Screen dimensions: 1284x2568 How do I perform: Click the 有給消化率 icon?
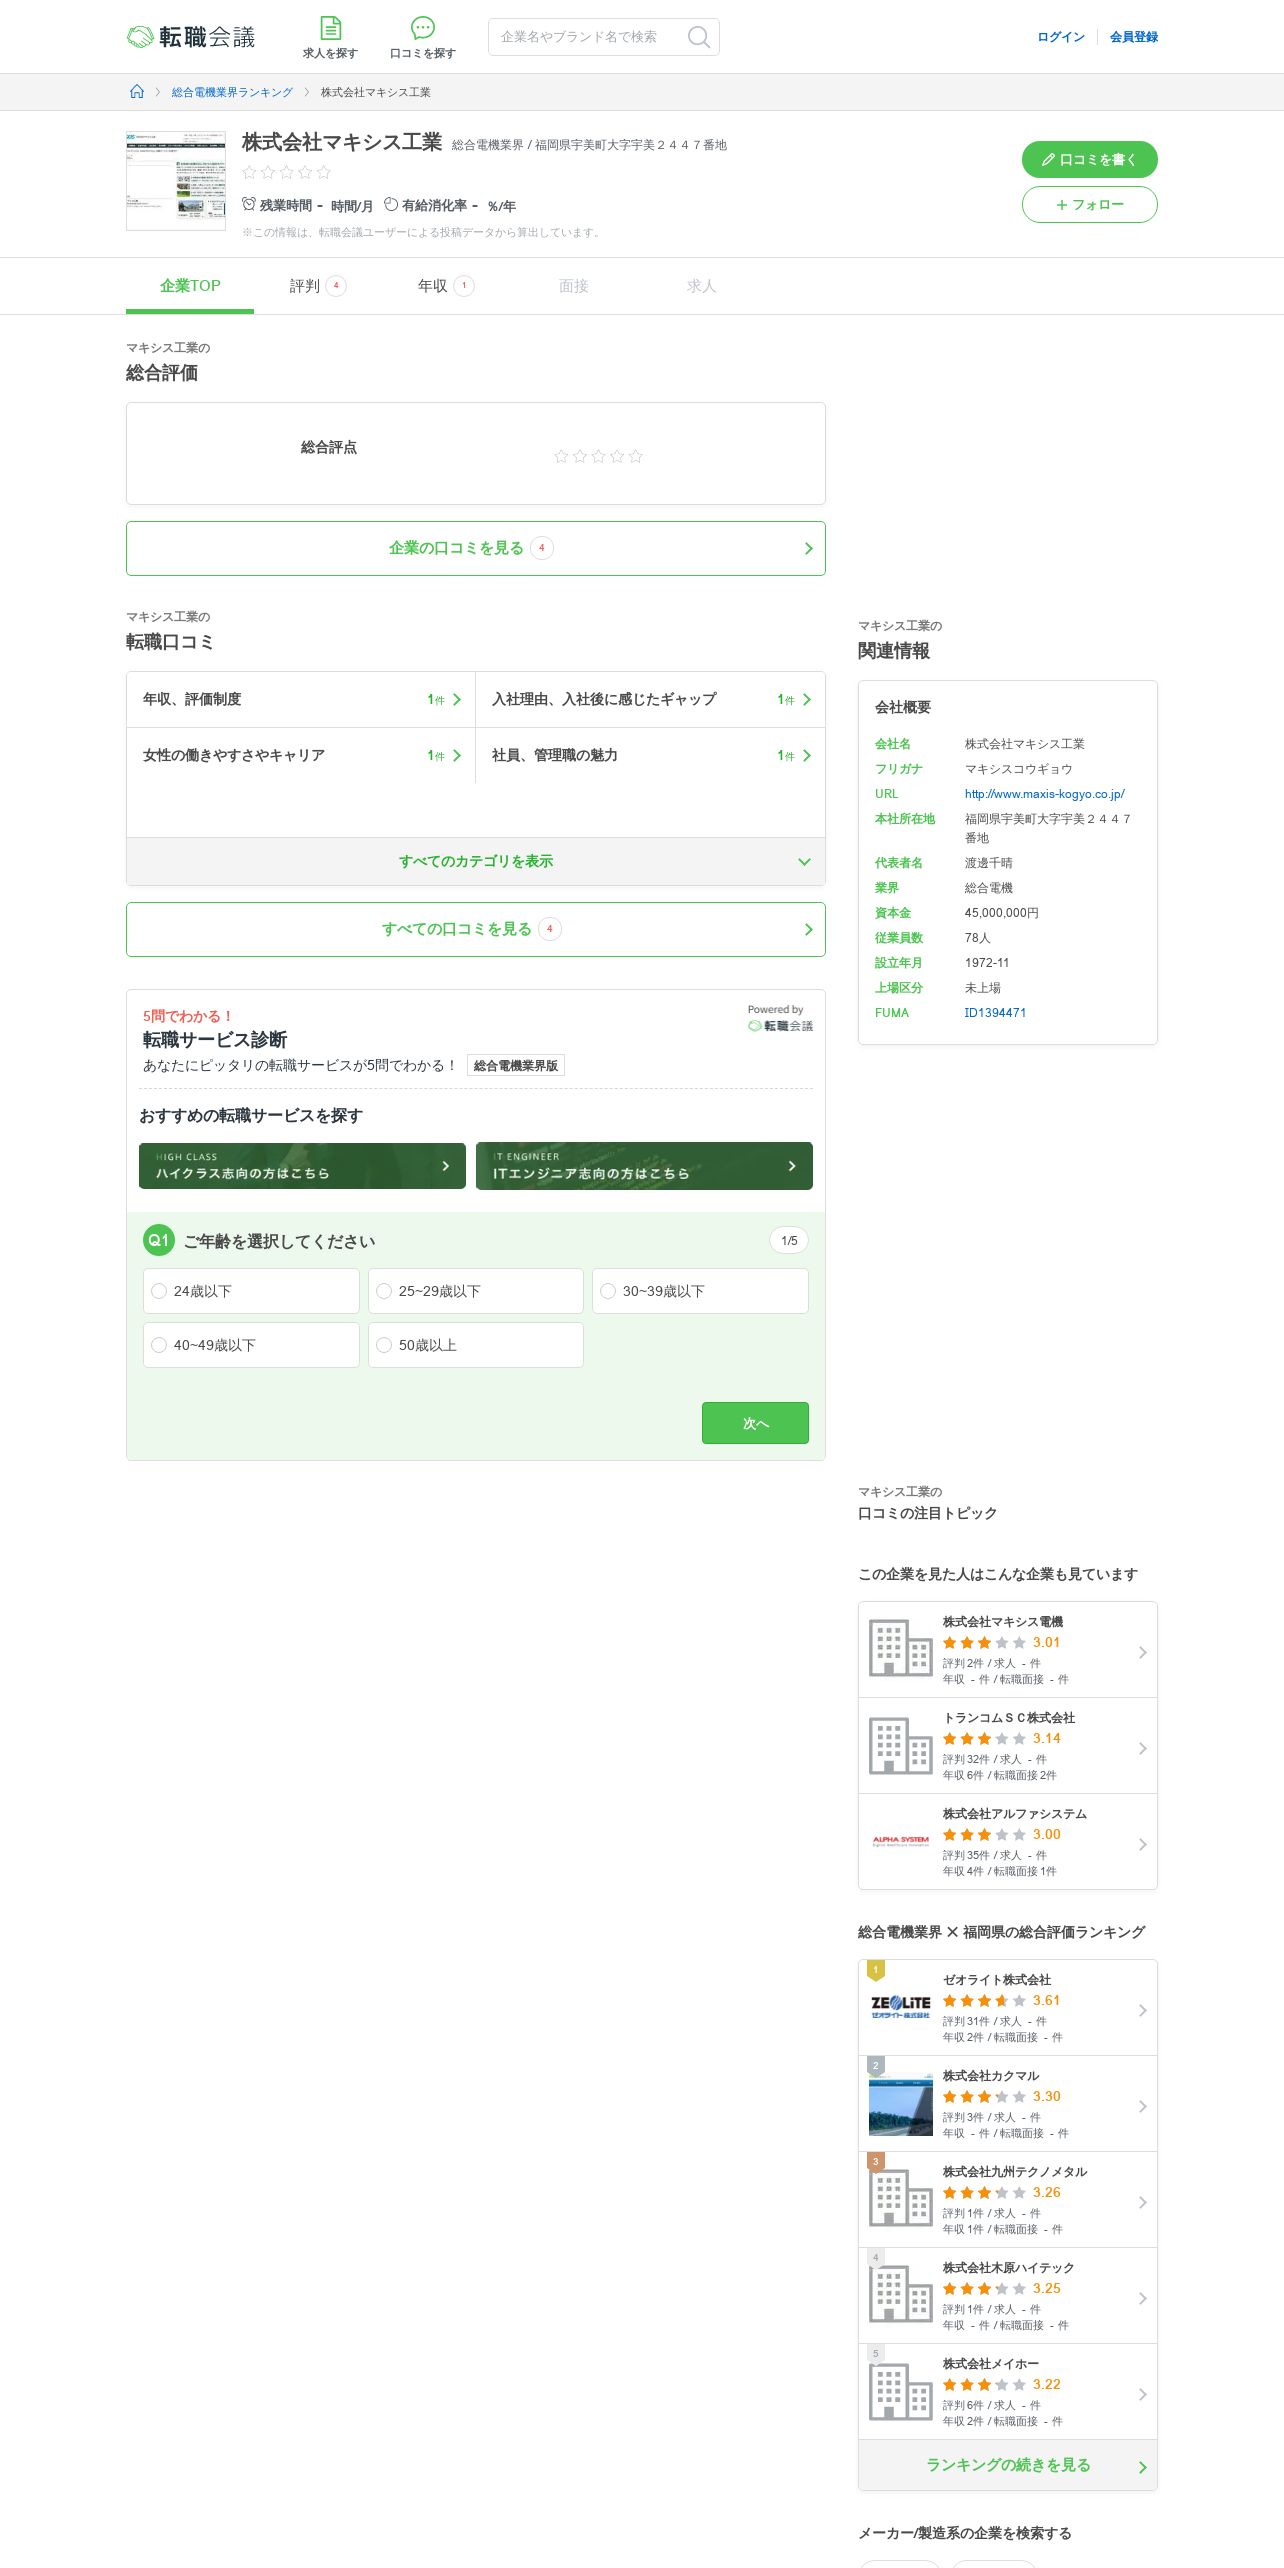pyautogui.click(x=391, y=204)
